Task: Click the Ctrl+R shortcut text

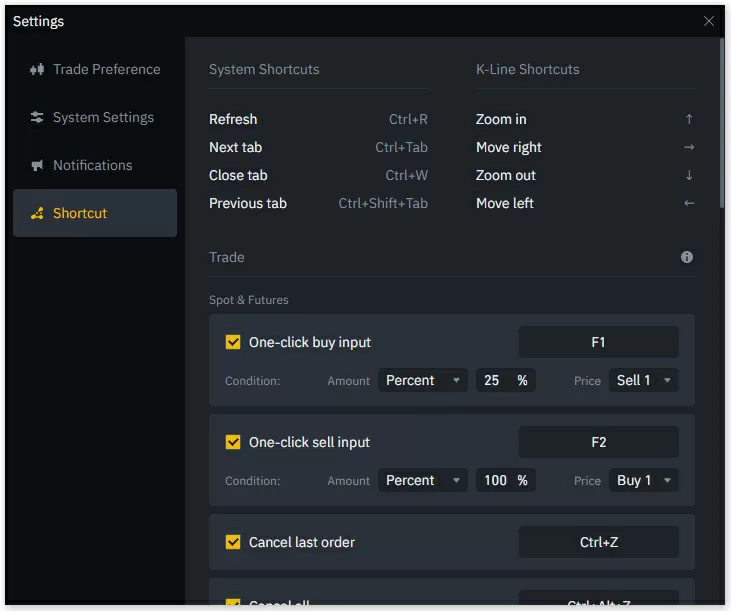Action: [408, 119]
